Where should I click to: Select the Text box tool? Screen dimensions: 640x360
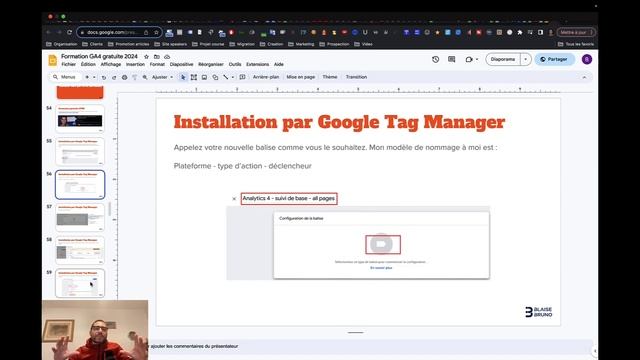point(193,77)
